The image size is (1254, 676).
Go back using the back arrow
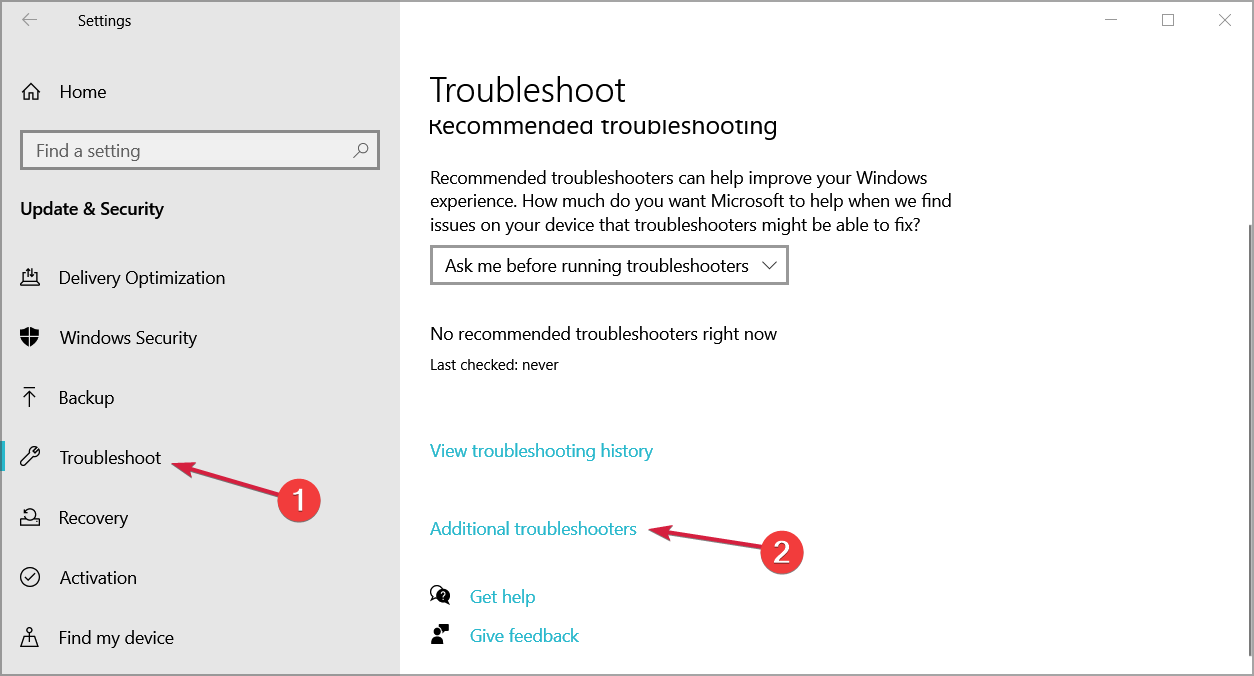[30, 20]
